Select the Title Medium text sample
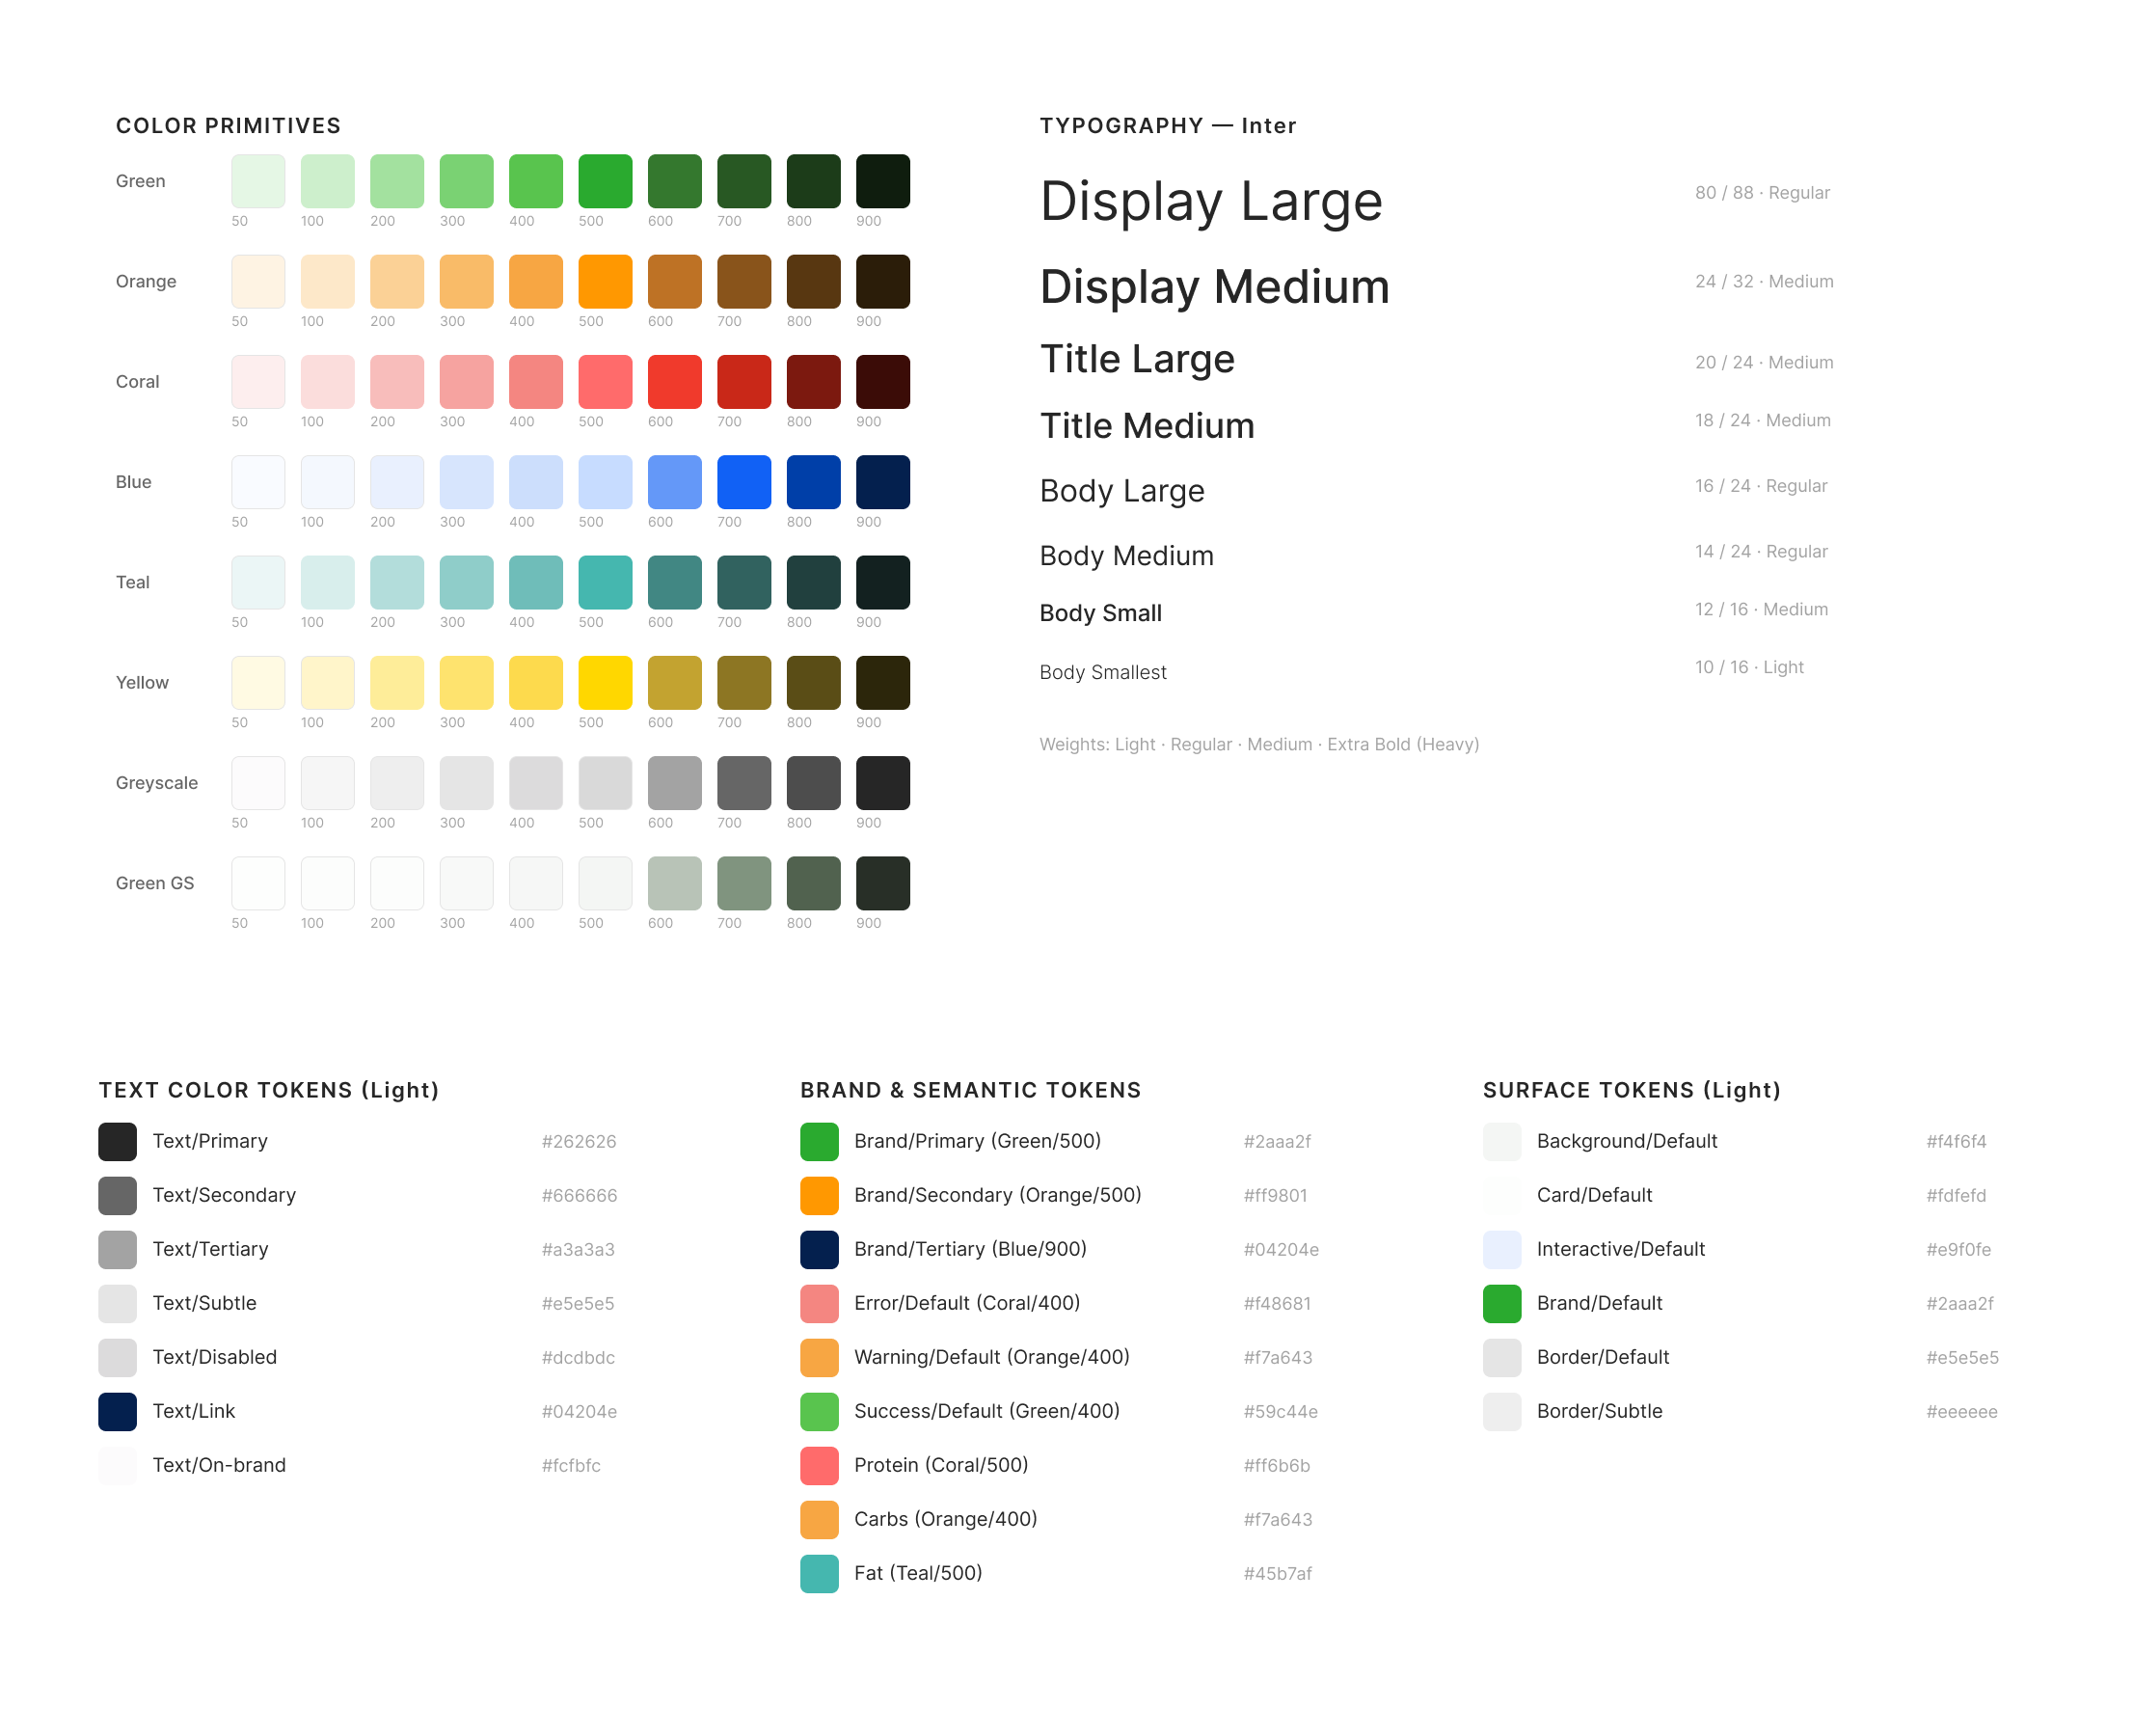This screenshot has width=2133, height=1736. pyautogui.click(x=1146, y=426)
